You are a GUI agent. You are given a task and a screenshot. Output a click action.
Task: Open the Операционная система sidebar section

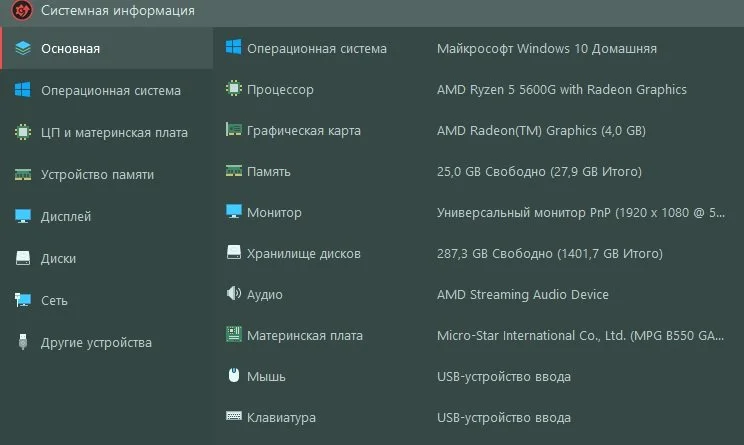pos(110,90)
